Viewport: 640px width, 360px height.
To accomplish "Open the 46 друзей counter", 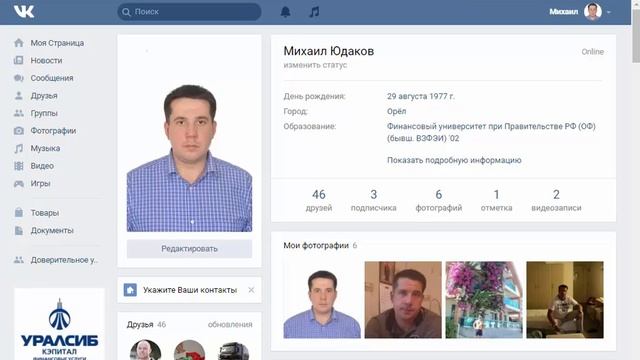I will (319, 200).
